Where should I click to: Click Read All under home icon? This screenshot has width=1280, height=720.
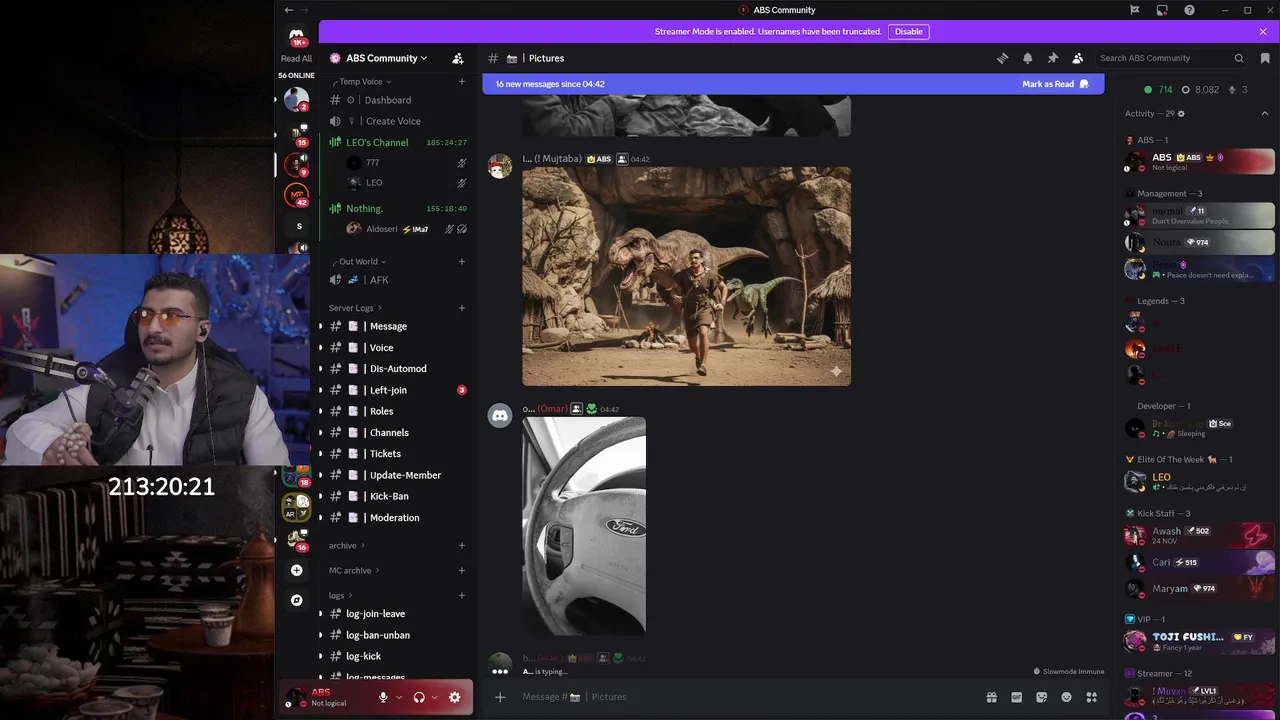click(296, 58)
